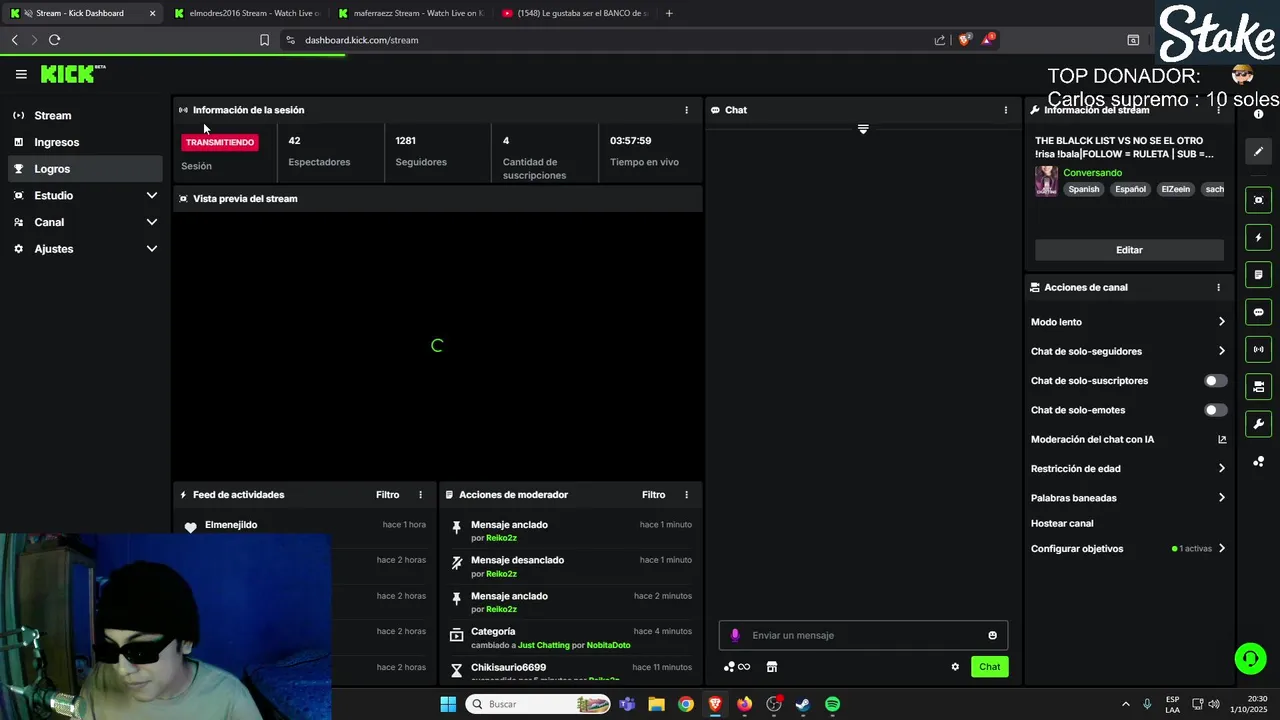Switch to the YouTube browser tab
1280x720 pixels.
coord(574,13)
